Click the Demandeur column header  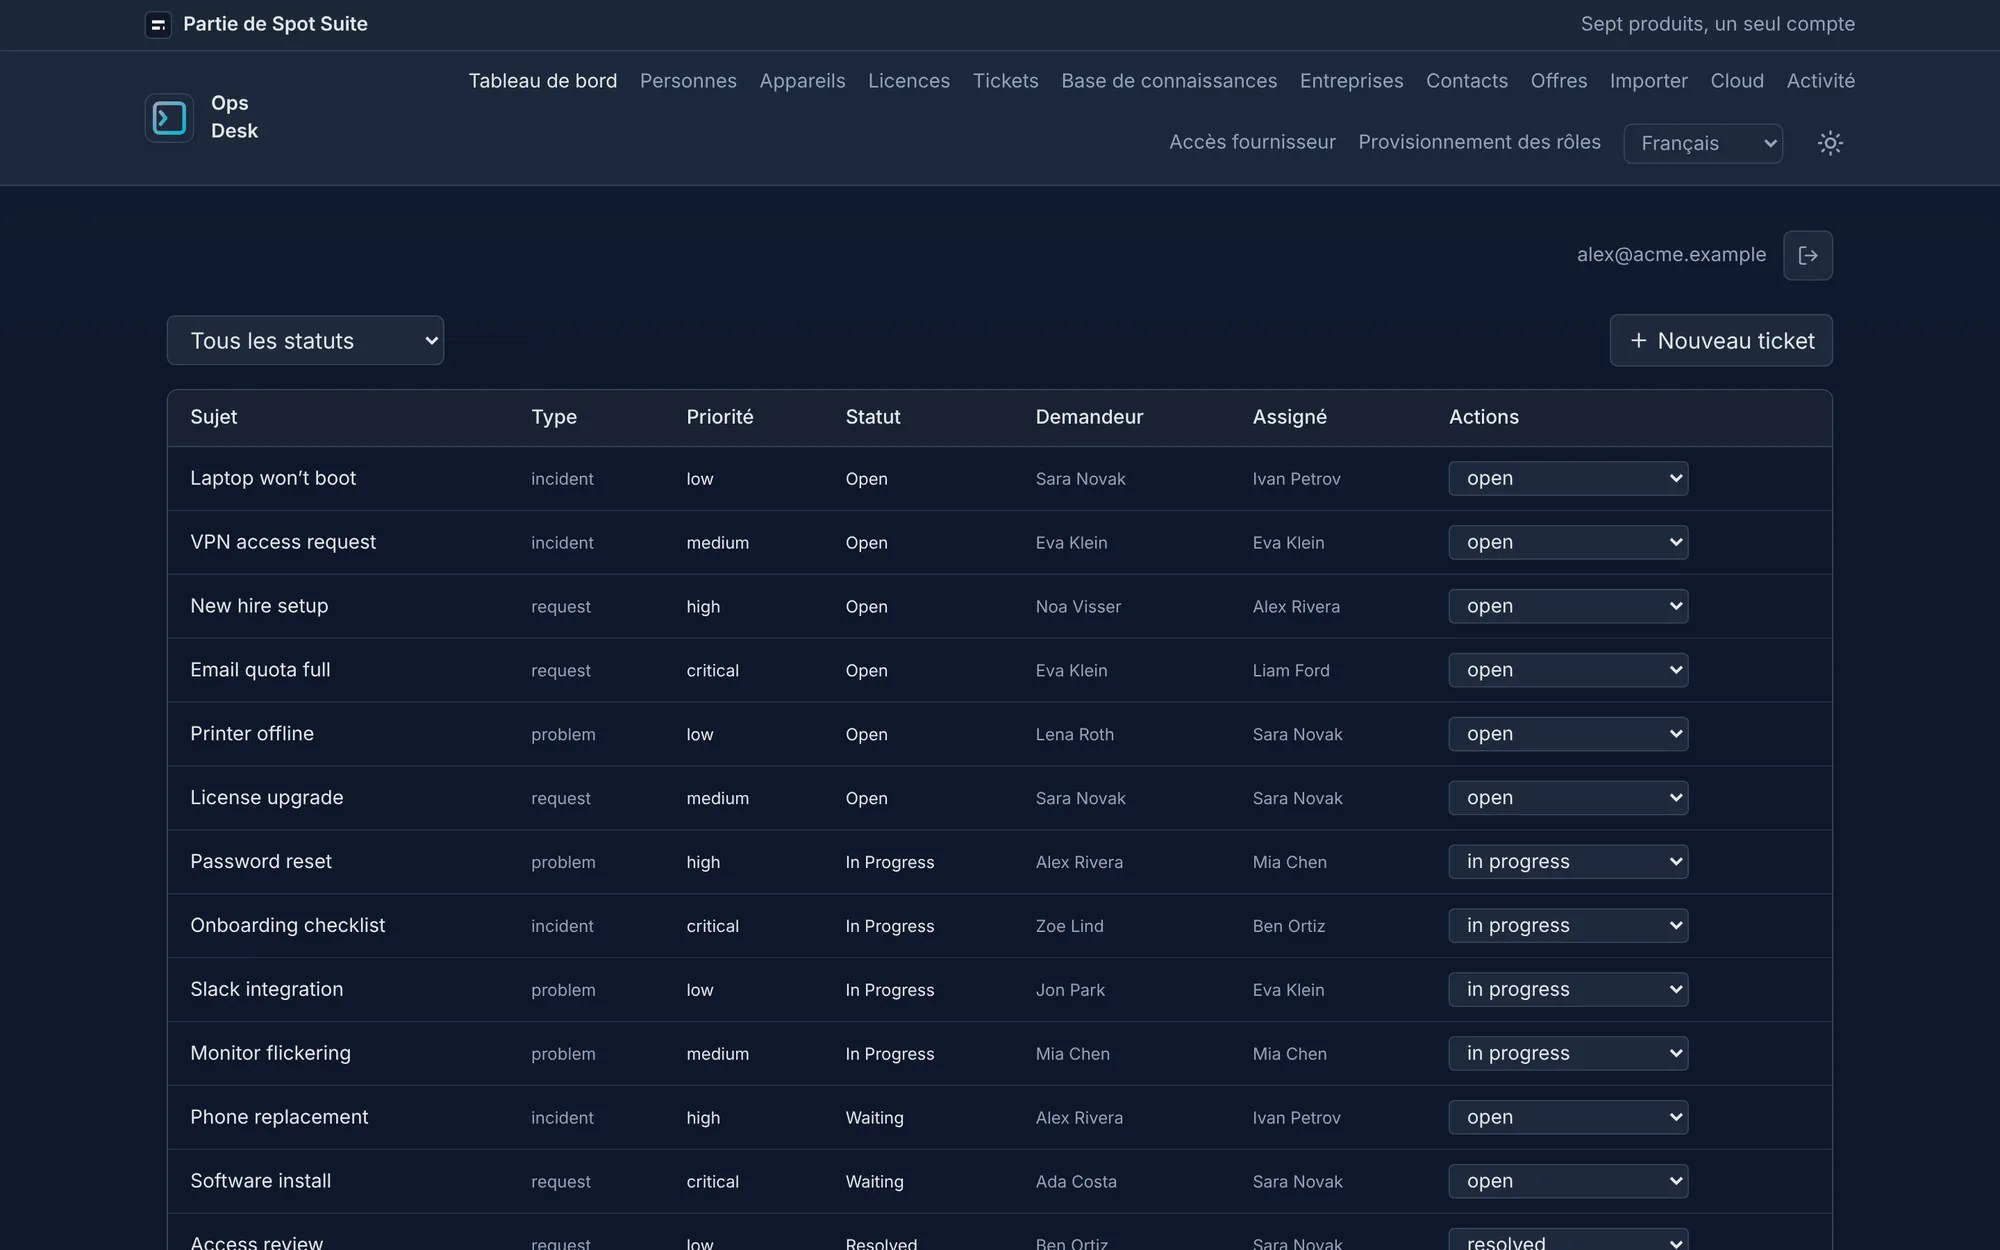click(1089, 417)
